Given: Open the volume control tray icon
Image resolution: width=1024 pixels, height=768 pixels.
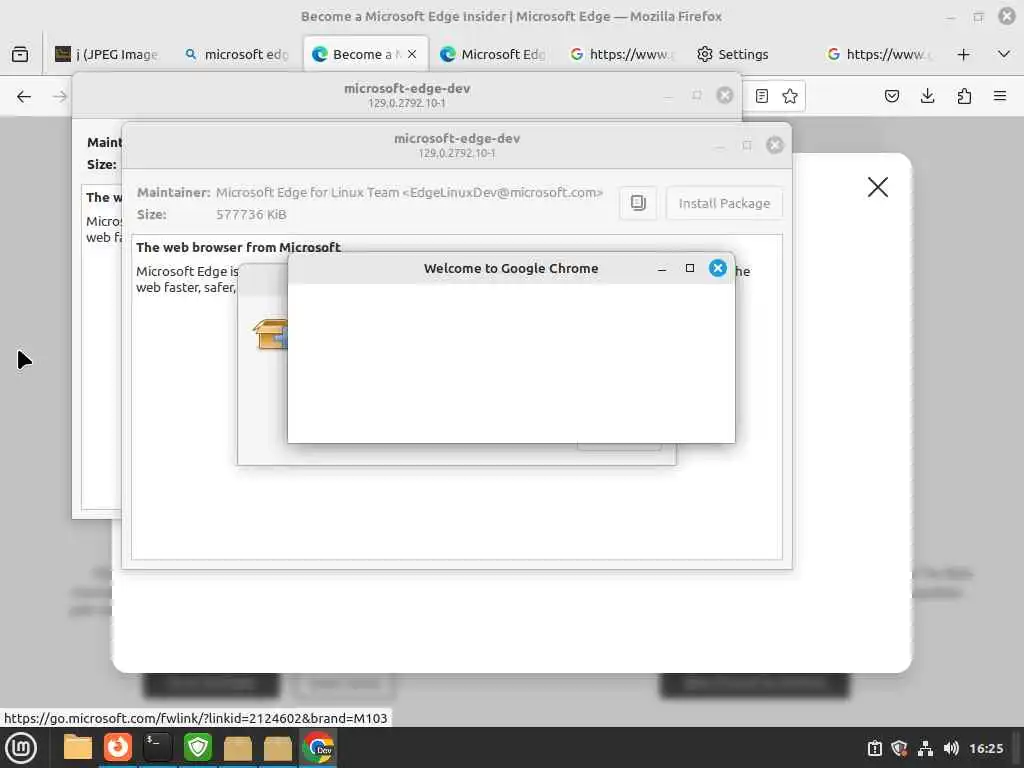Looking at the screenshot, I should pyautogui.click(x=951, y=748).
